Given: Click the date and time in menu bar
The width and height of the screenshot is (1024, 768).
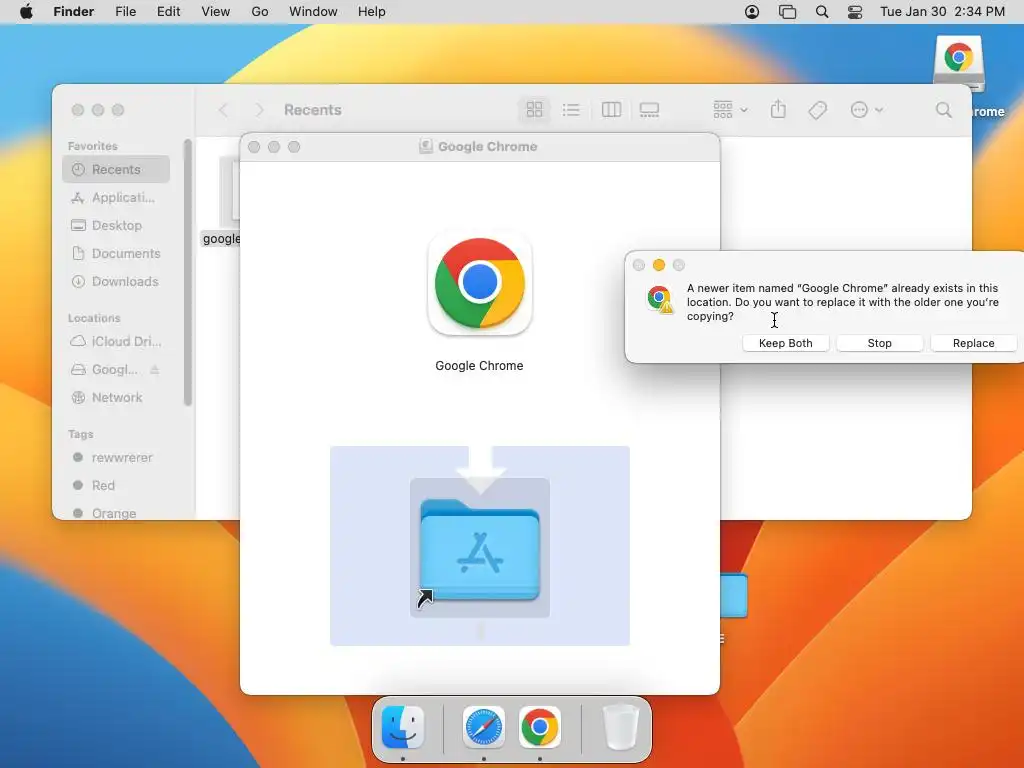Looking at the screenshot, I should click(942, 12).
